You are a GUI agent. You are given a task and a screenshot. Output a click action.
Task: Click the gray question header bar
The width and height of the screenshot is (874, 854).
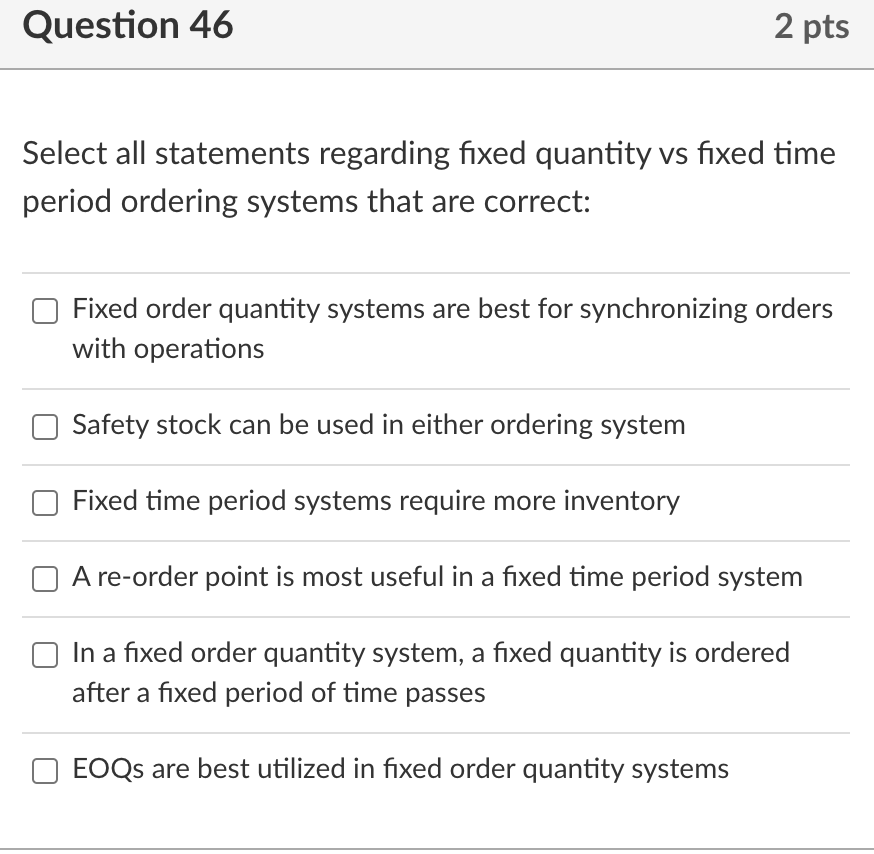[x=437, y=33]
